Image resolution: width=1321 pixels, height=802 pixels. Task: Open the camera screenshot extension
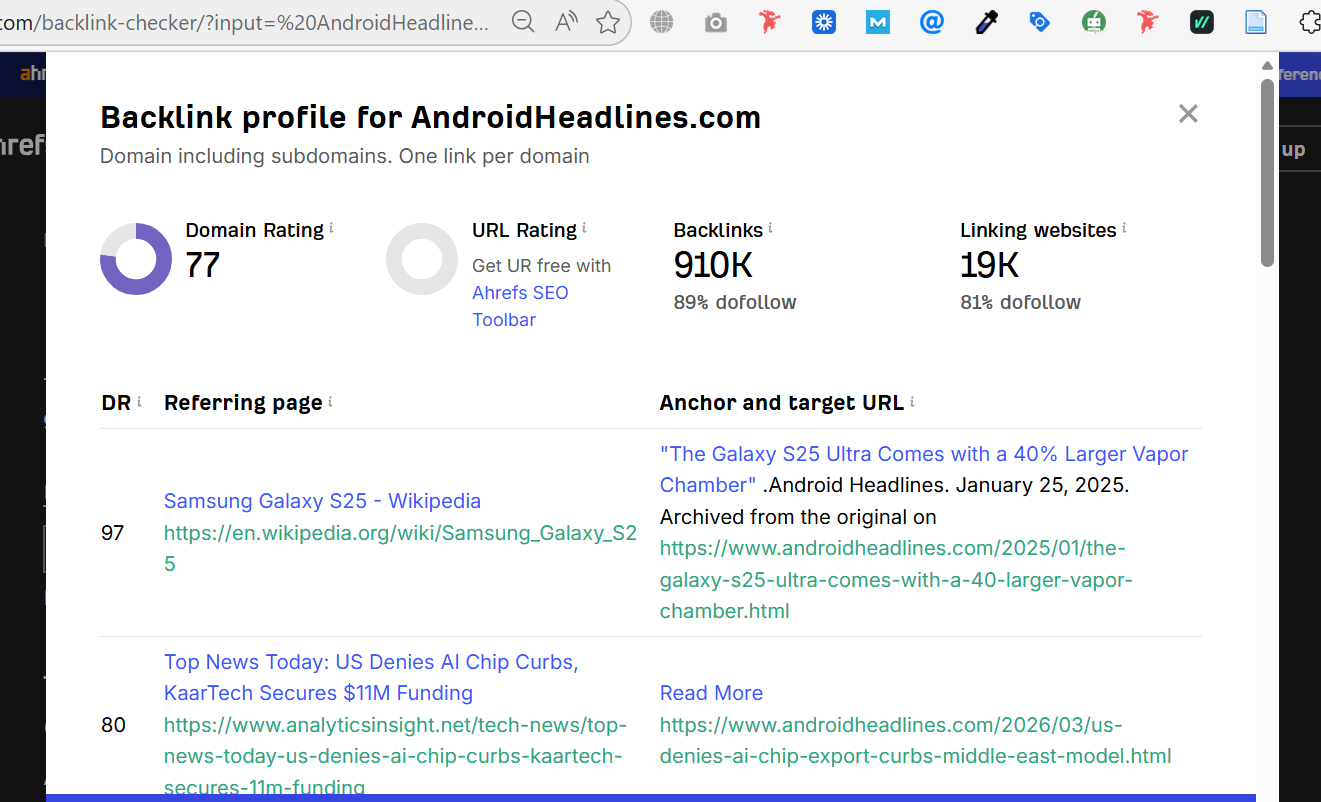[715, 21]
